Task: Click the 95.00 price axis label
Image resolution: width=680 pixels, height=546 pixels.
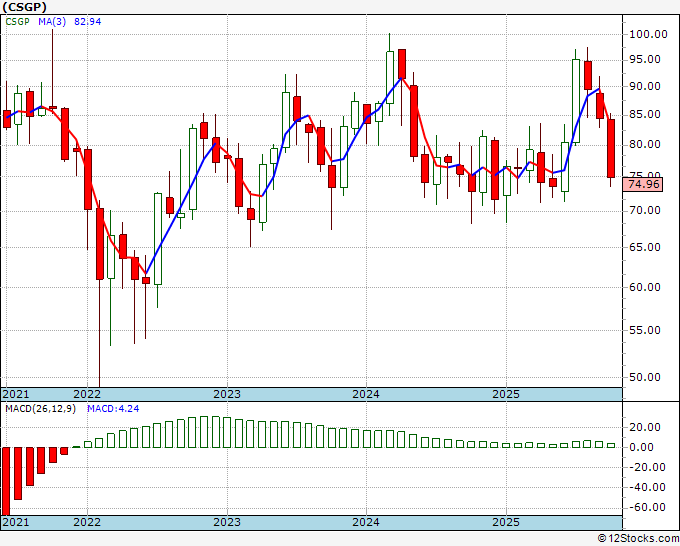Action: click(x=645, y=59)
